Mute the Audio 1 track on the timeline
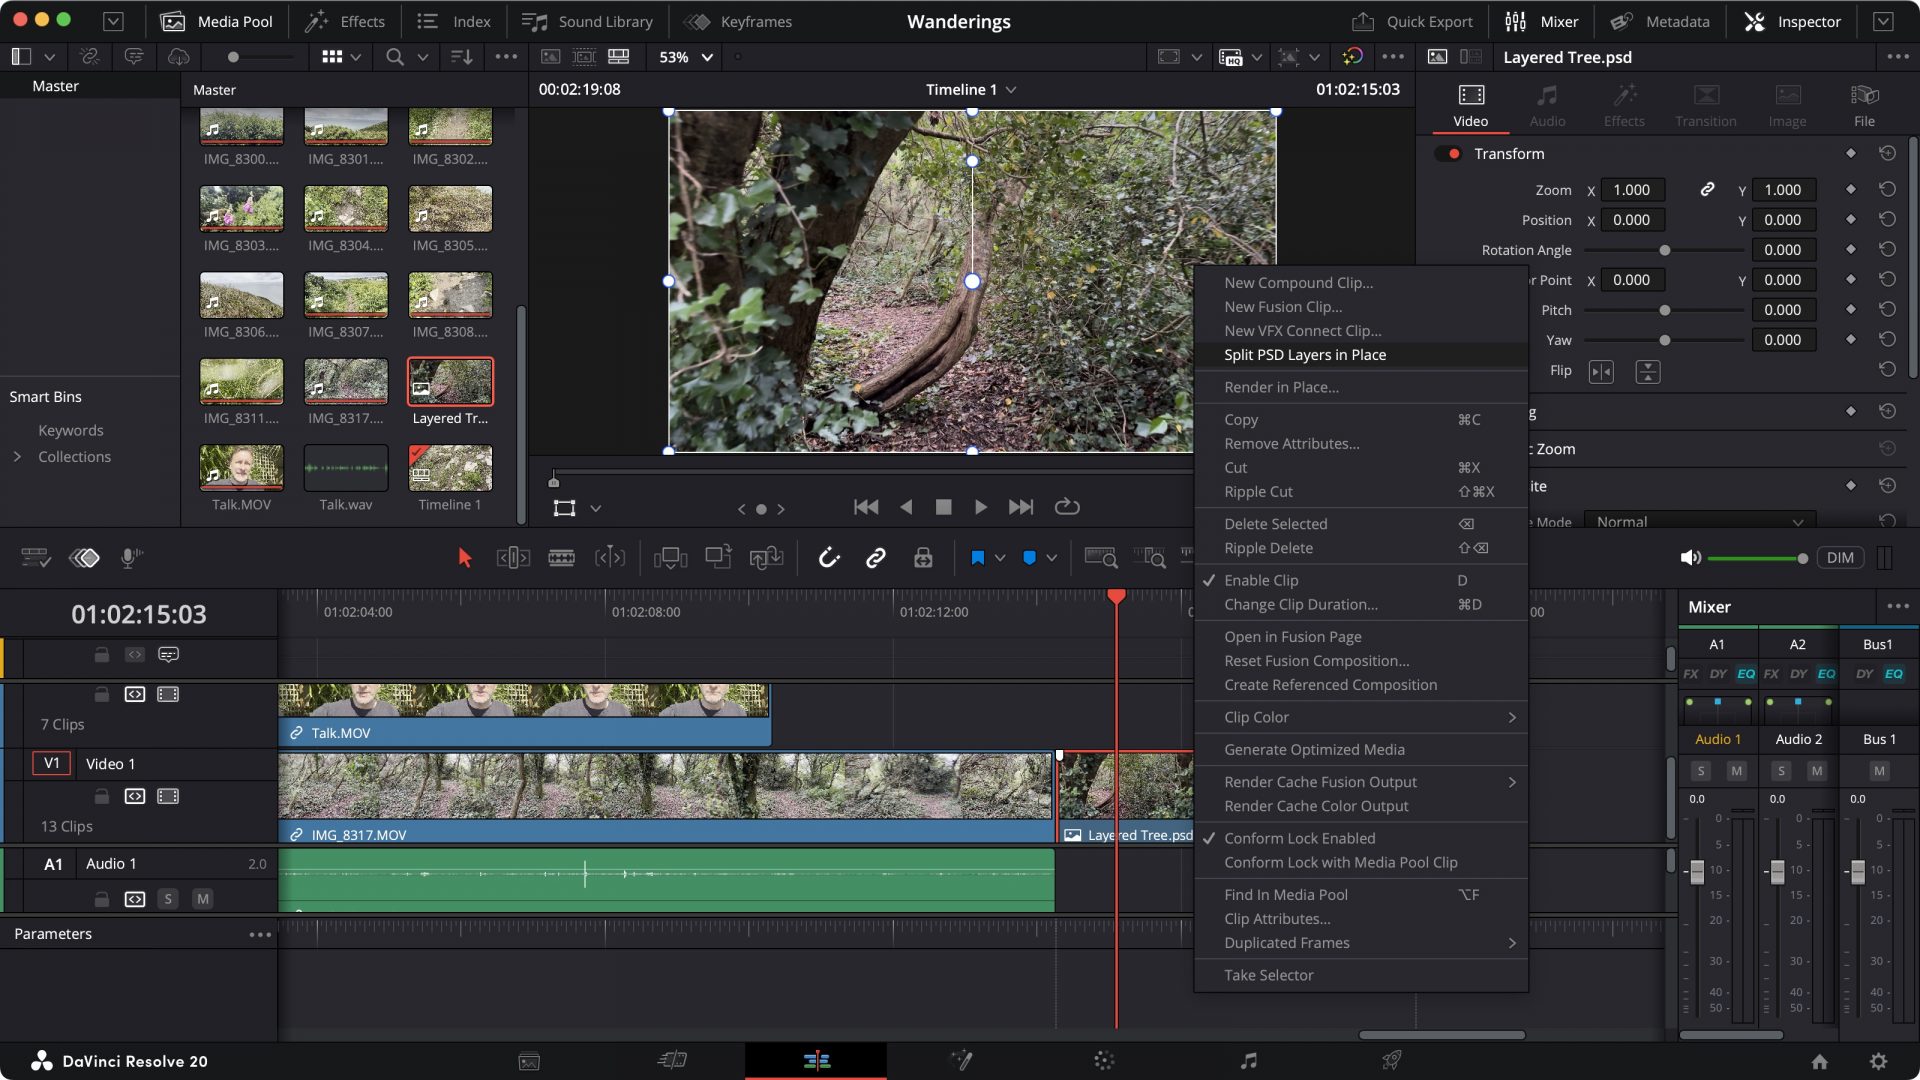This screenshot has height=1080, width=1920. (203, 899)
